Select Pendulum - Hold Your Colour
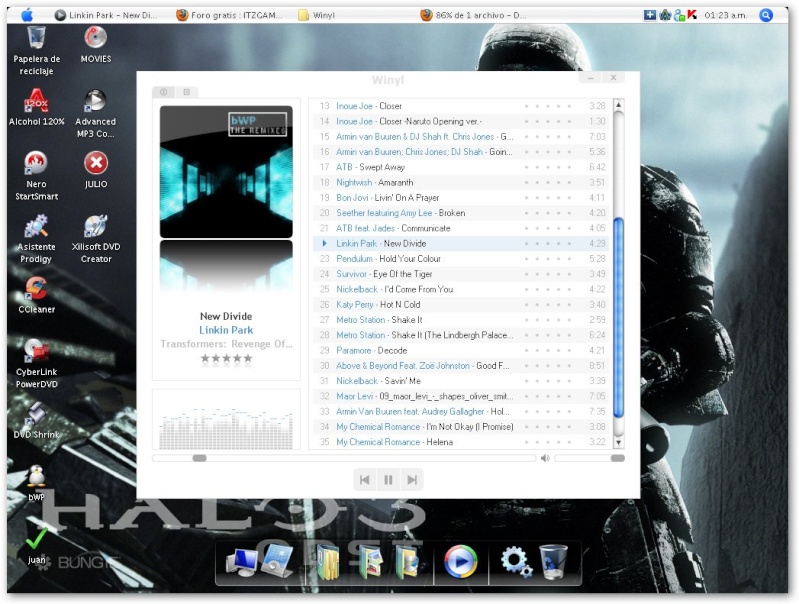The image size is (799, 604). [x=461, y=259]
